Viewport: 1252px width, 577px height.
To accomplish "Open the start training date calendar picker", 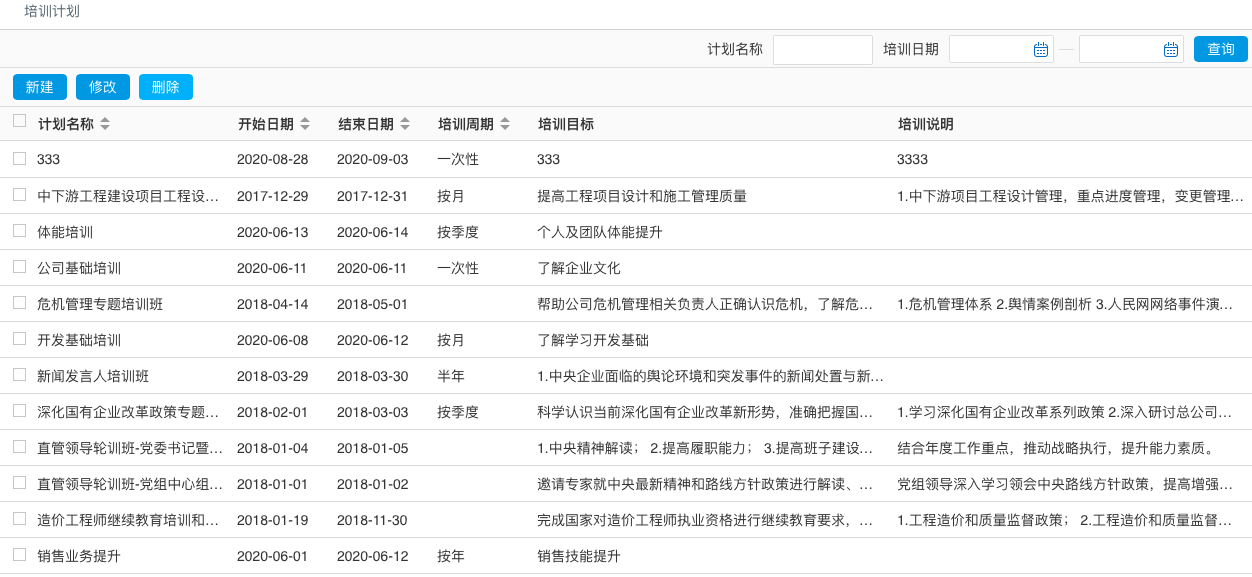I will click(1041, 48).
